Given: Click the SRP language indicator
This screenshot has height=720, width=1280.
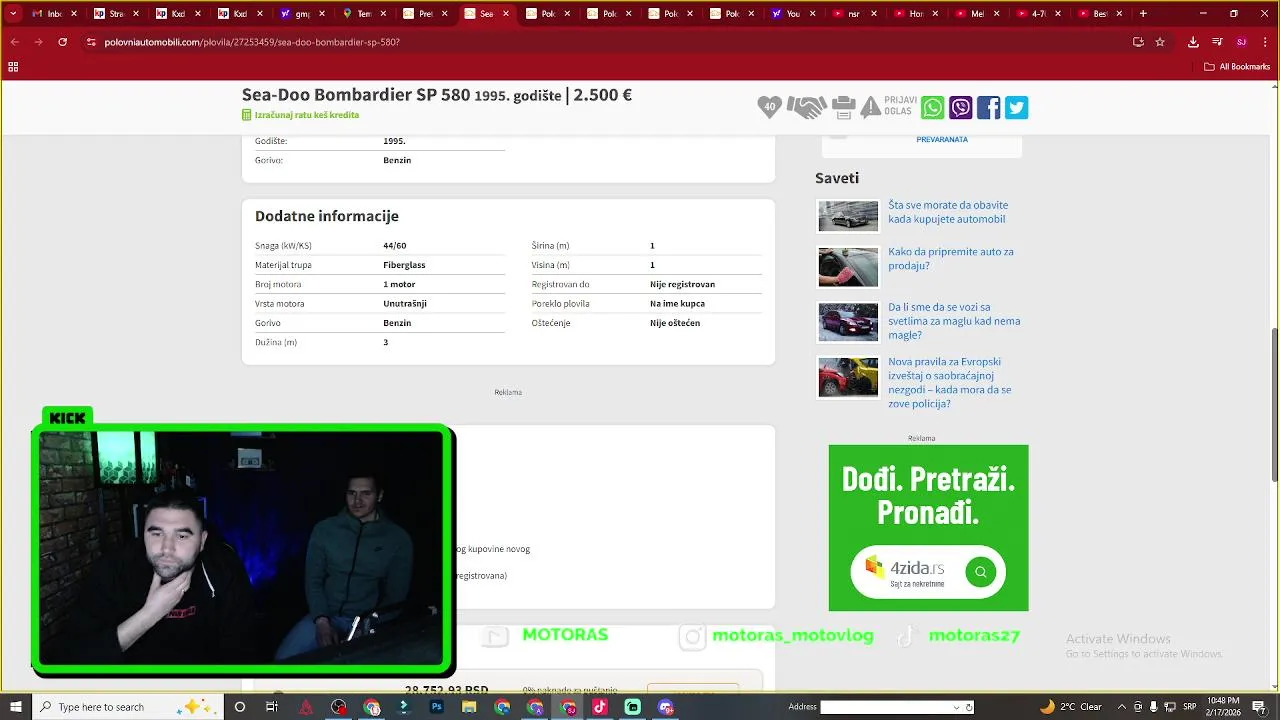Looking at the screenshot, I should click(x=1190, y=707).
